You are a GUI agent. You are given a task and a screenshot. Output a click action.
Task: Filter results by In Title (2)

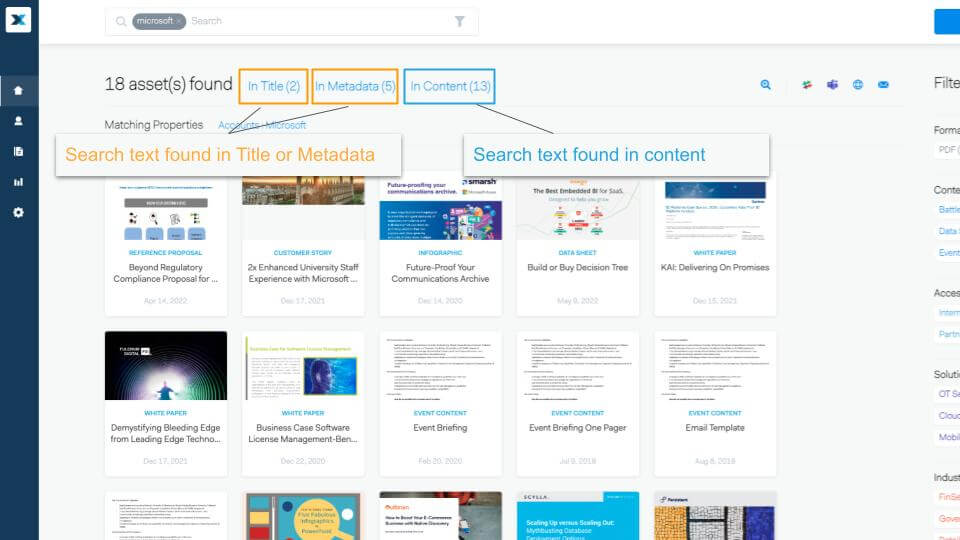(x=274, y=87)
